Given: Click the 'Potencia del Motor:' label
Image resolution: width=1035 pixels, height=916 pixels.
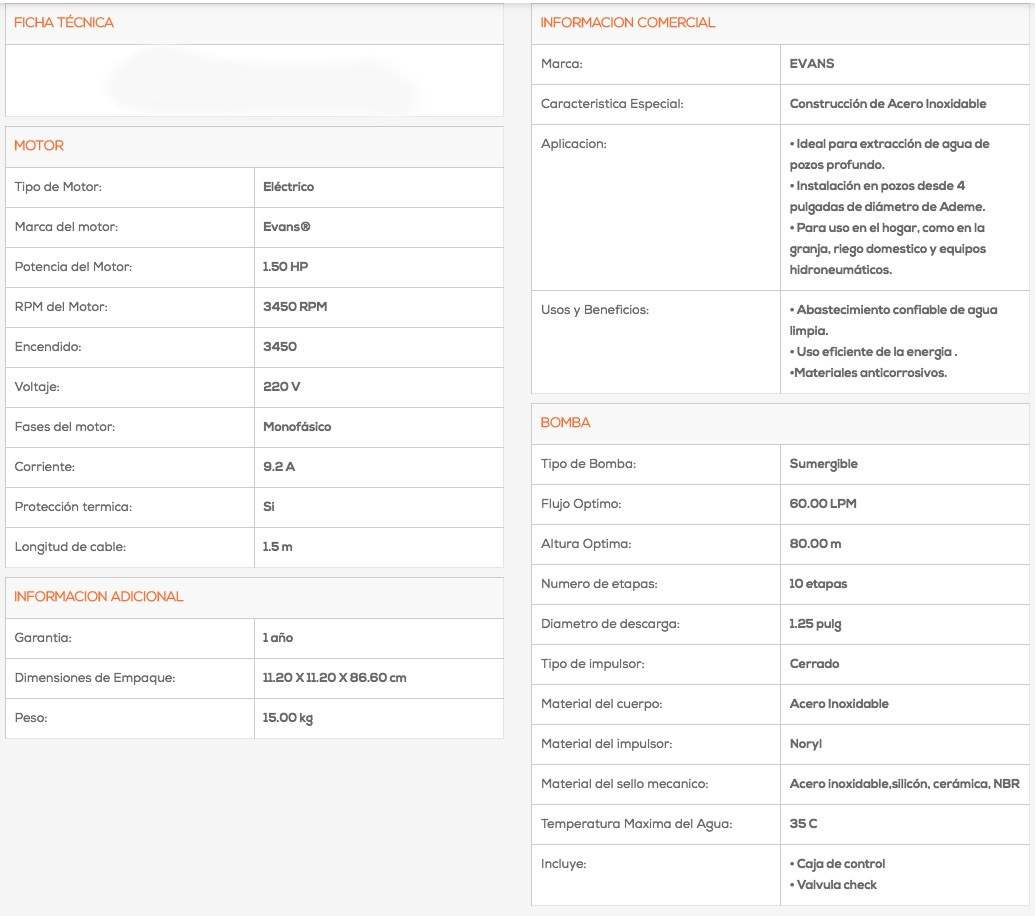Looking at the screenshot, I should click(x=73, y=267).
